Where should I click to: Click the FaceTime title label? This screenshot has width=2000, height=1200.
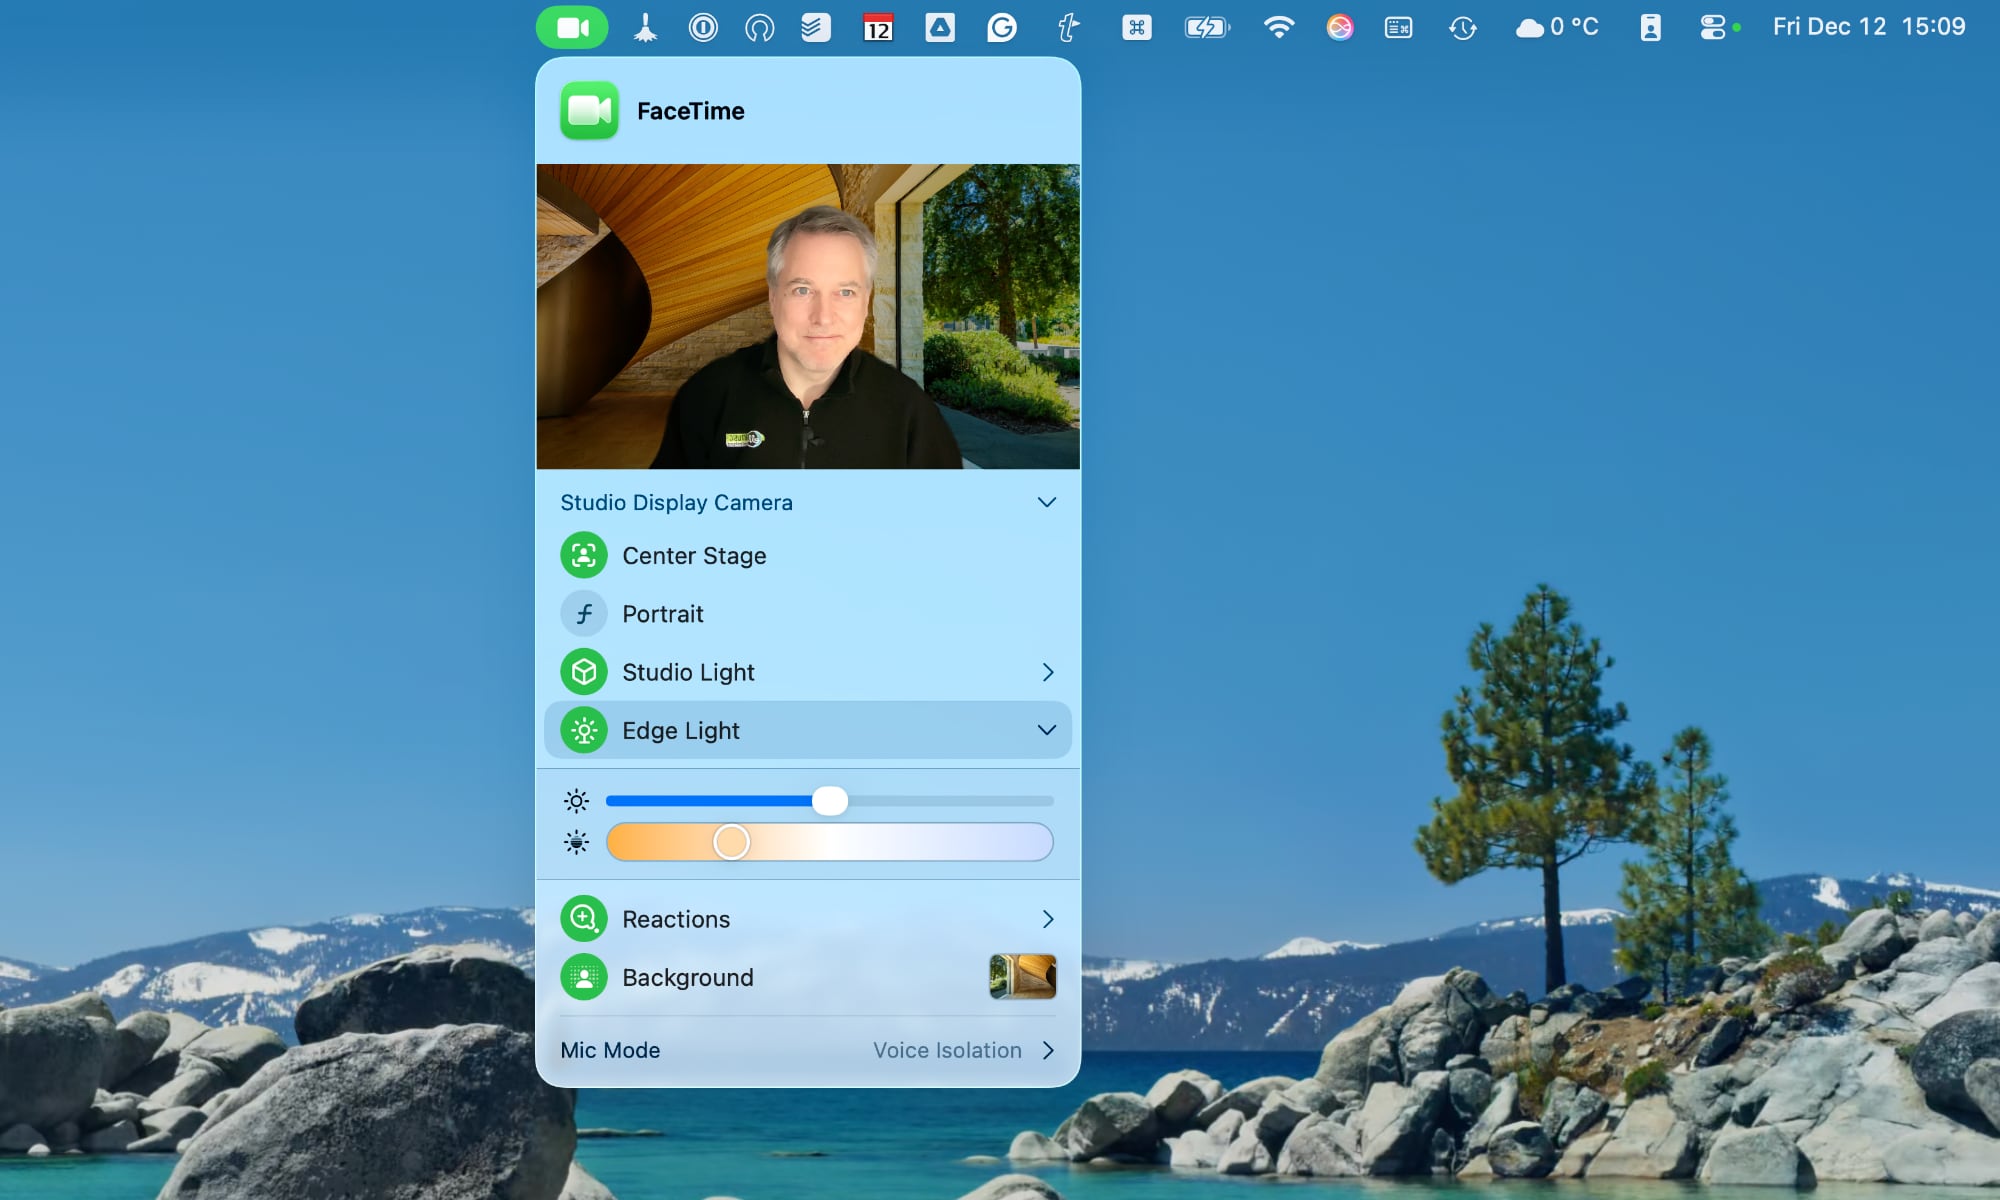click(691, 111)
